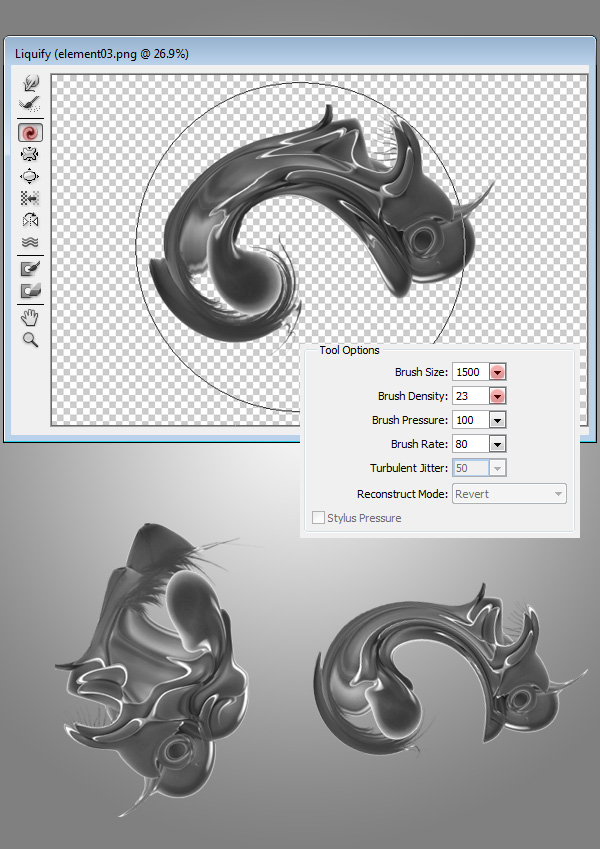600x849 pixels.
Task: Open the Brush Size dropdown arrow
Action: pyautogui.click(x=497, y=372)
